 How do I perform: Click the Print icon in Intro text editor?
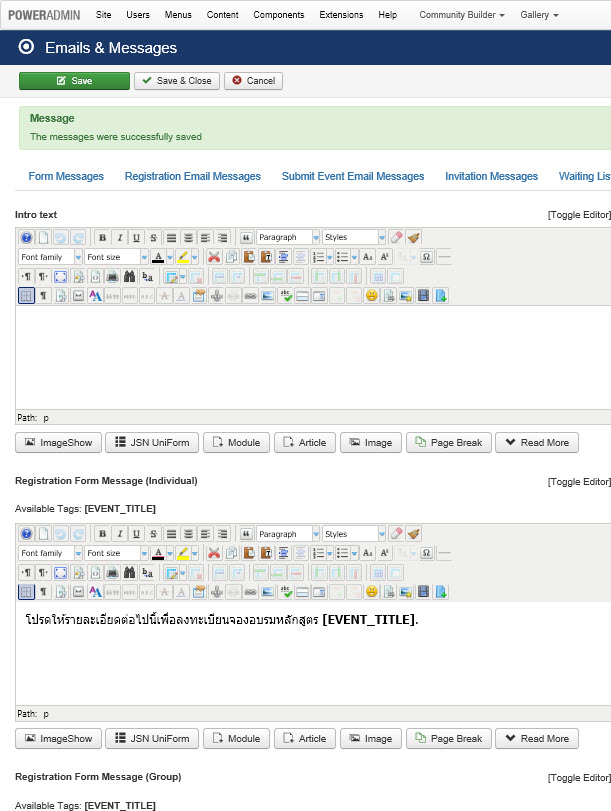113,276
